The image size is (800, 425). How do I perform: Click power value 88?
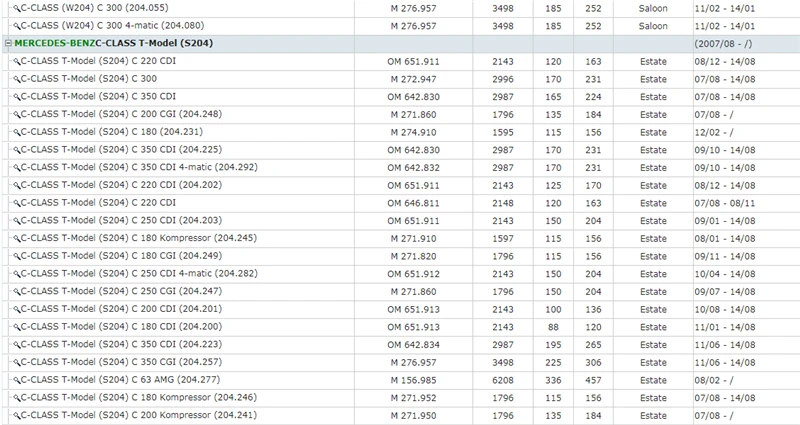553,327
